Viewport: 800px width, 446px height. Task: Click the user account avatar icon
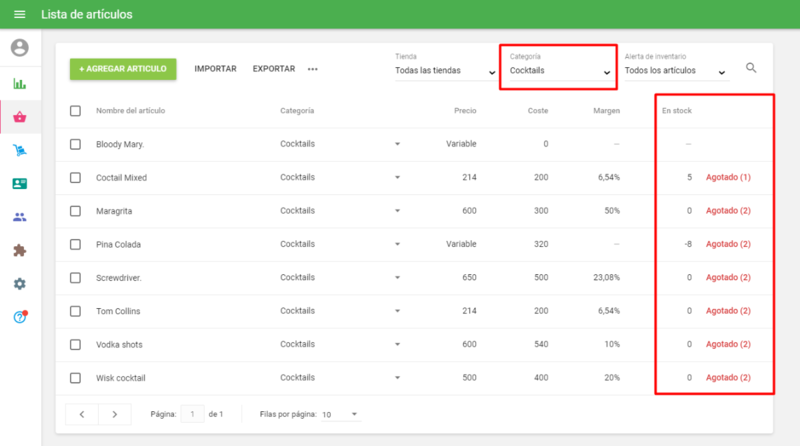20,48
